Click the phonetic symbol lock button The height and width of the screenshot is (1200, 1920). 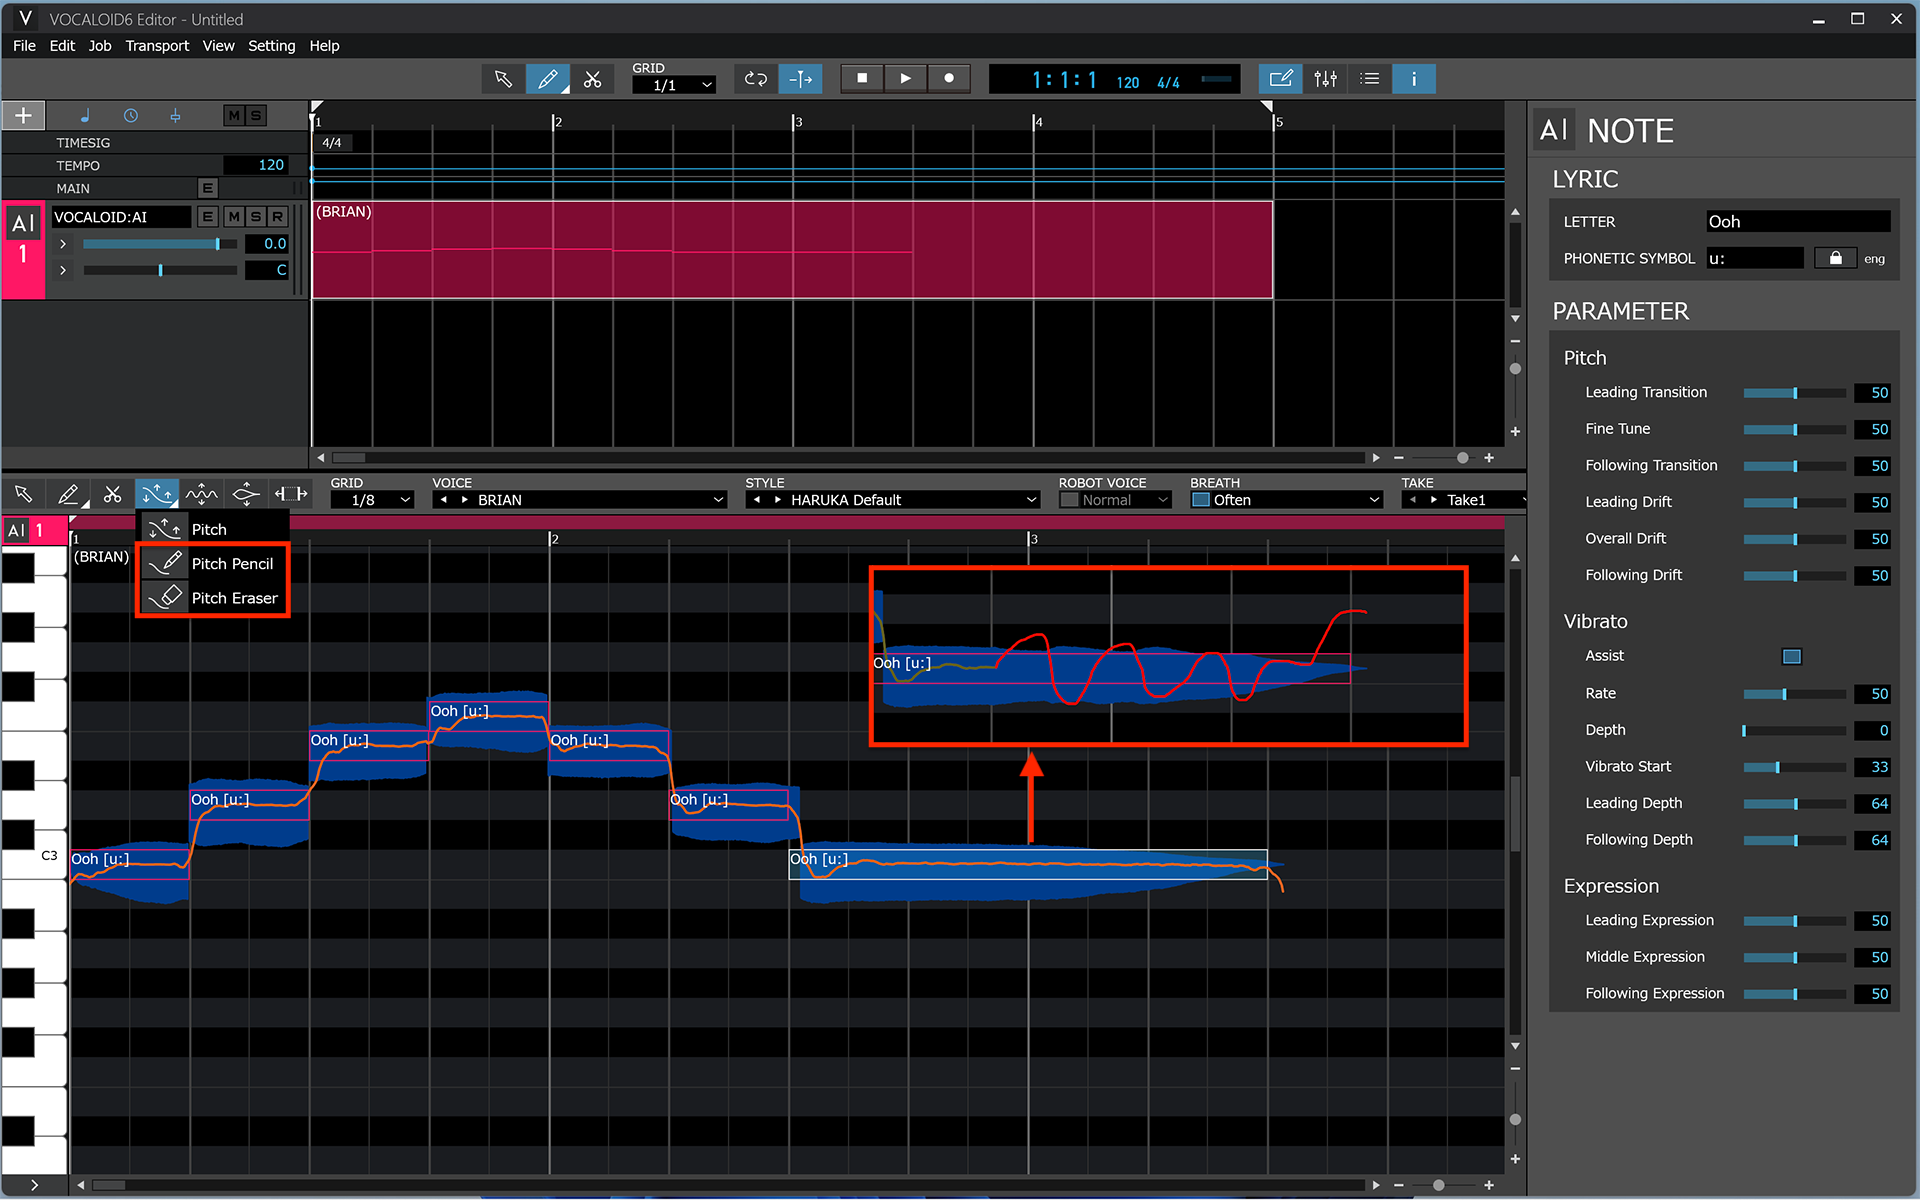point(1835,257)
